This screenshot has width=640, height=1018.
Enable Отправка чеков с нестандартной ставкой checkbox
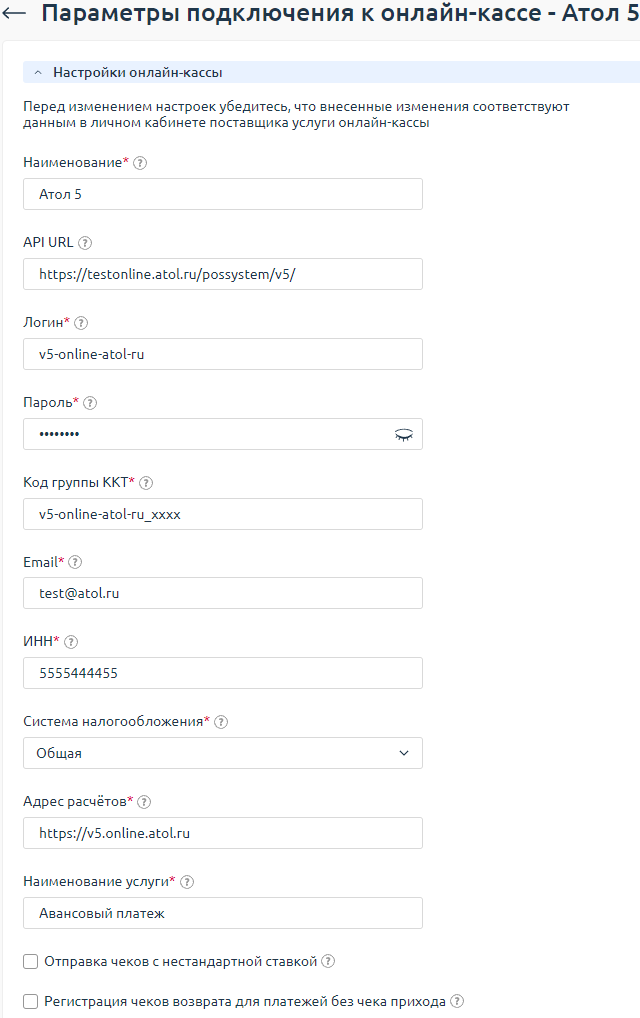[x=31, y=962]
